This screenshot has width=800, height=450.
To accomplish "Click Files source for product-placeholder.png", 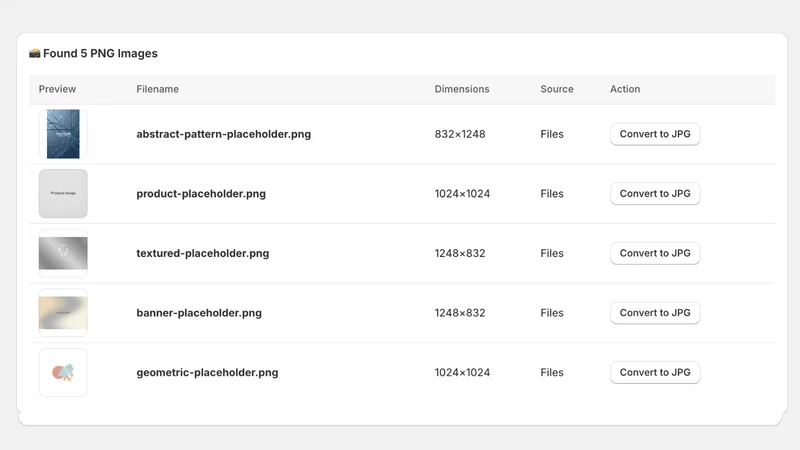I will pos(552,194).
